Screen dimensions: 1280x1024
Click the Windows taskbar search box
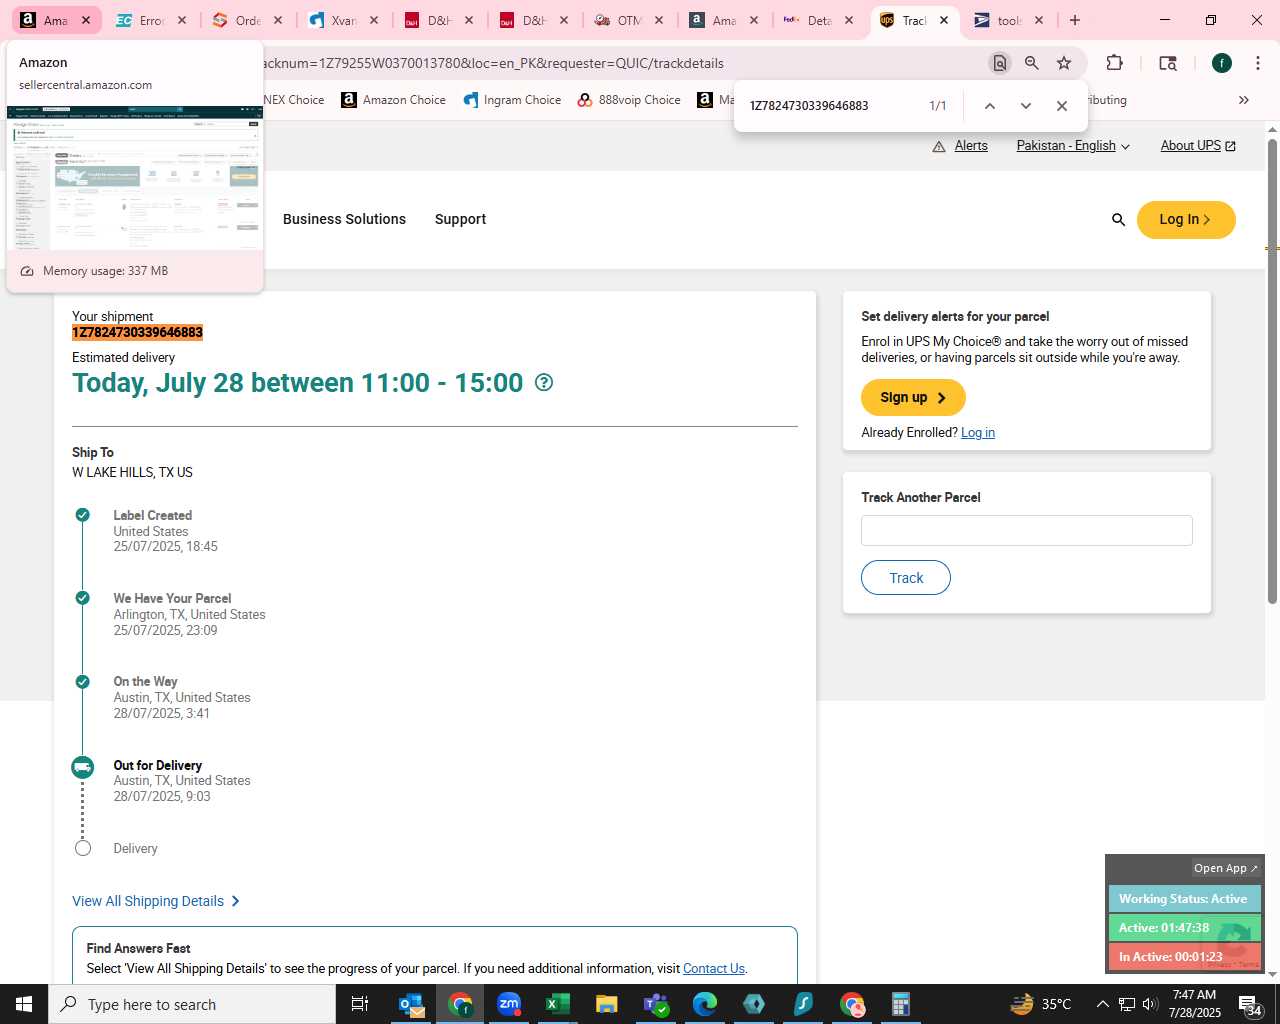[192, 1004]
